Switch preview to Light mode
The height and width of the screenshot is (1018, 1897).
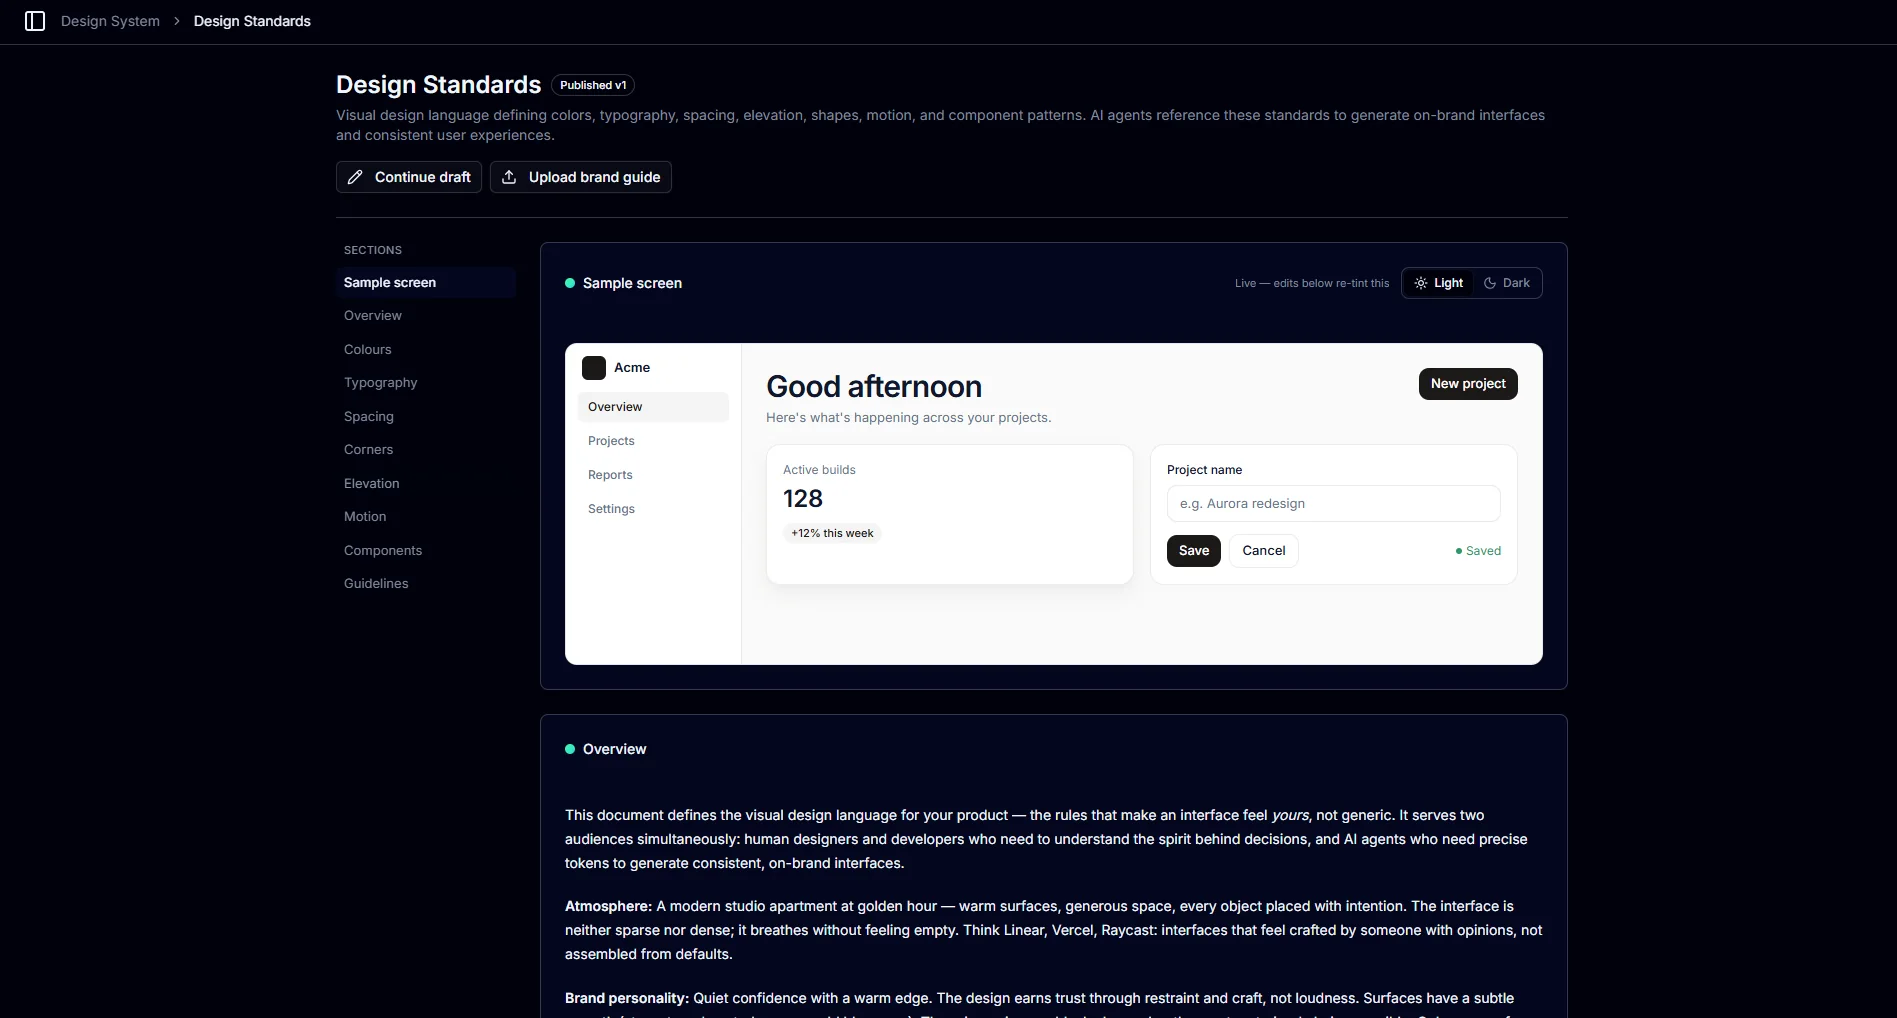1439,283
